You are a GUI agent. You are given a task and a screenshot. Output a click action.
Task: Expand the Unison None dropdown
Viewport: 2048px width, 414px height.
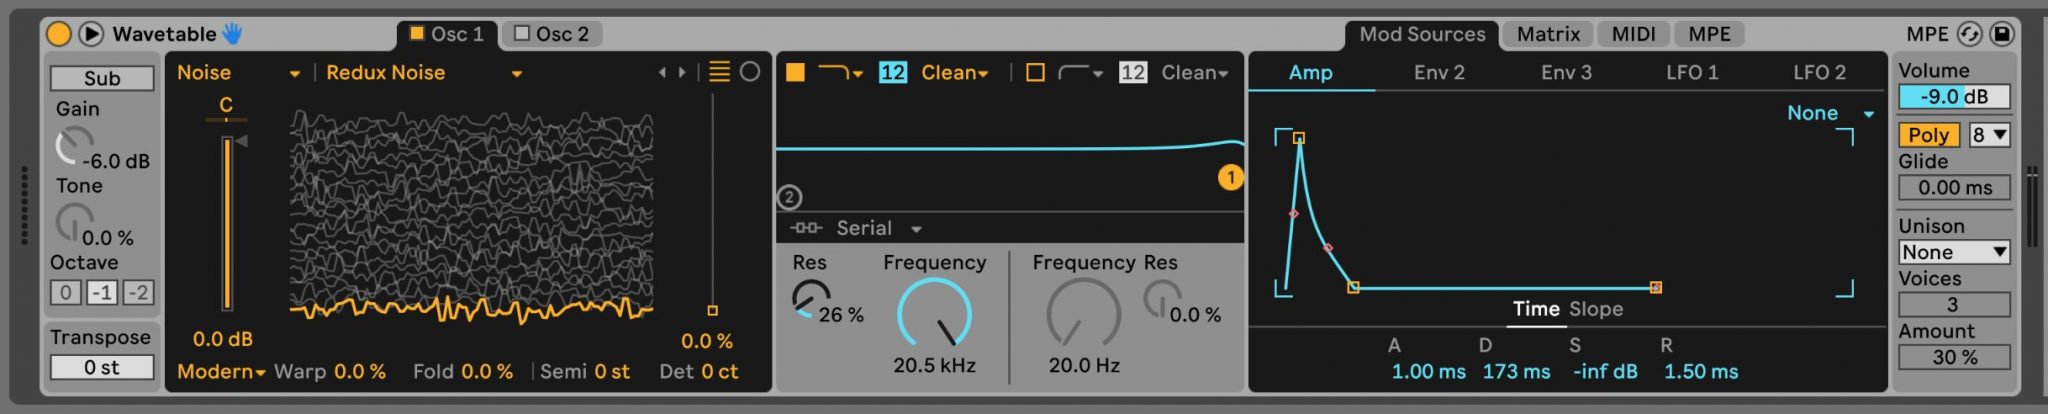click(x=1954, y=252)
